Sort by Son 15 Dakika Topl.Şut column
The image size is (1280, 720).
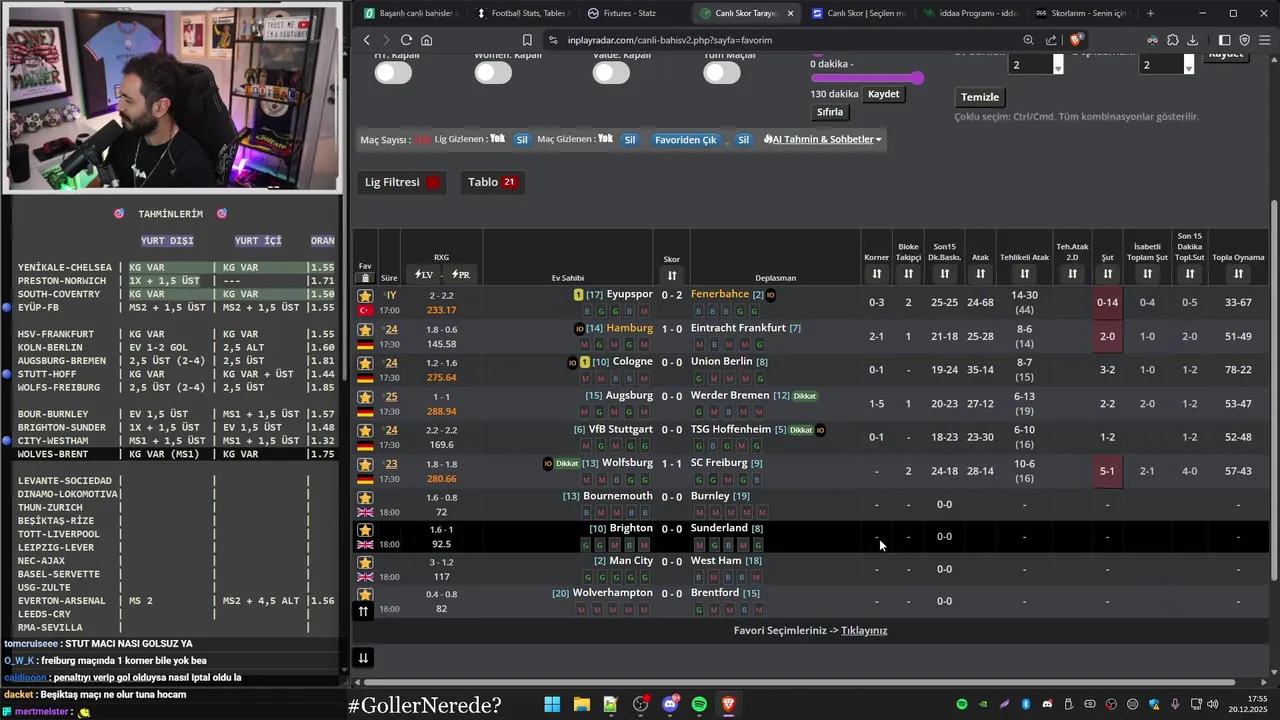tap(1189, 274)
